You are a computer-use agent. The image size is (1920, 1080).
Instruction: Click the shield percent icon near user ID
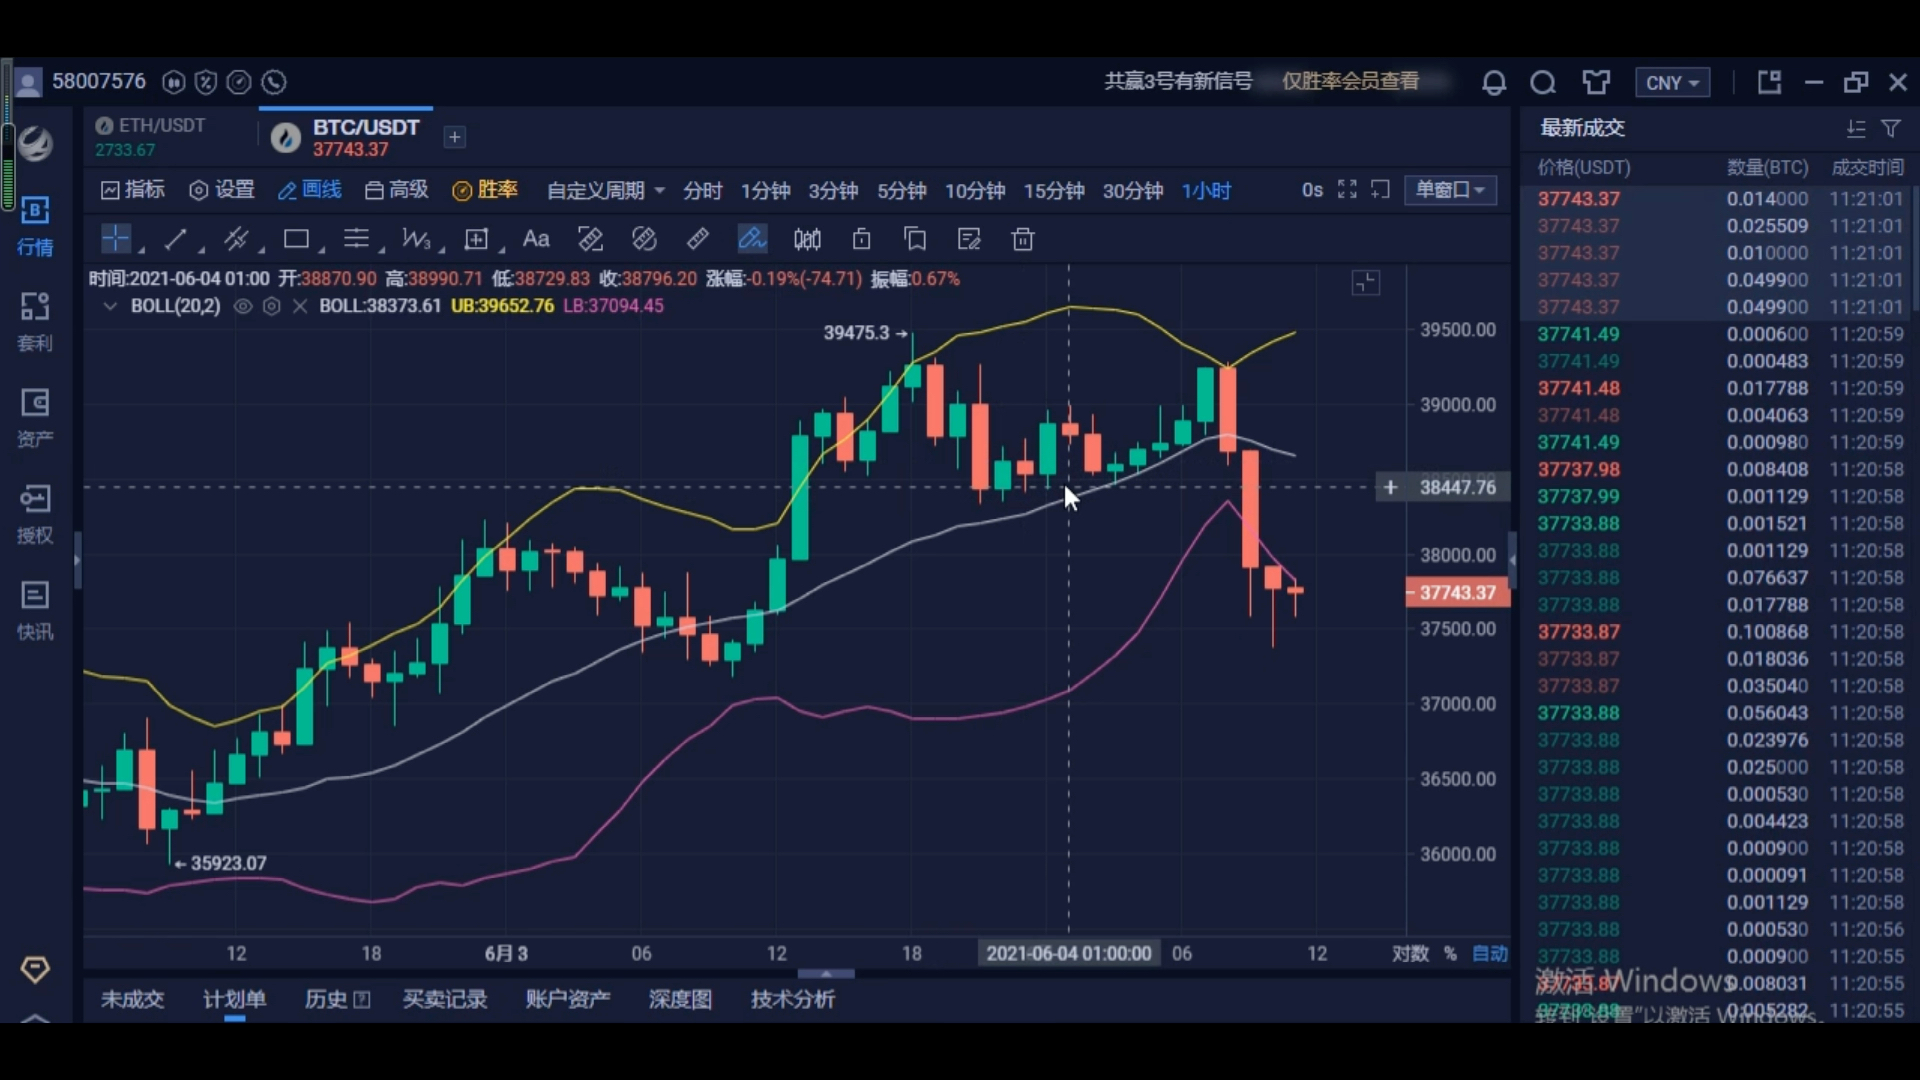click(x=206, y=82)
